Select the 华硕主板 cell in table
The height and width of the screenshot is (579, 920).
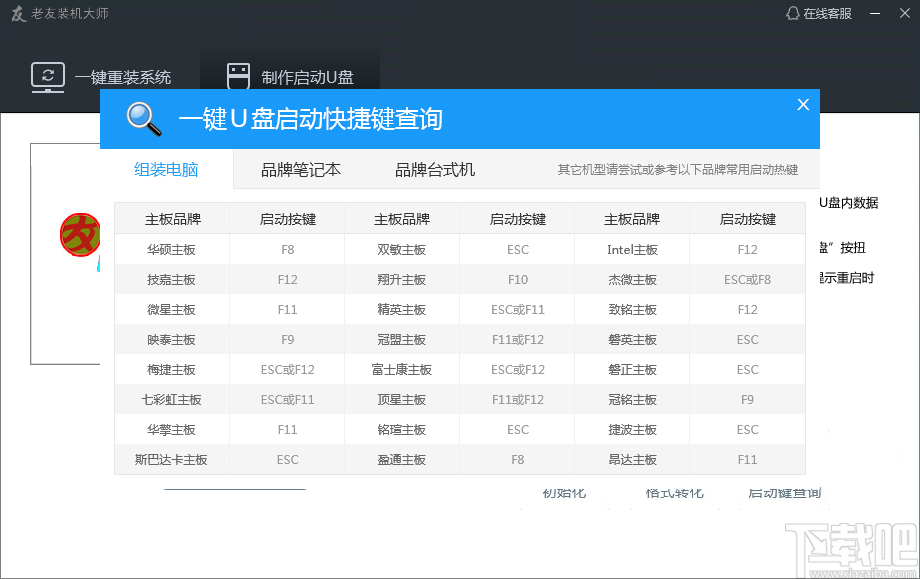pyautogui.click(x=172, y=249)
